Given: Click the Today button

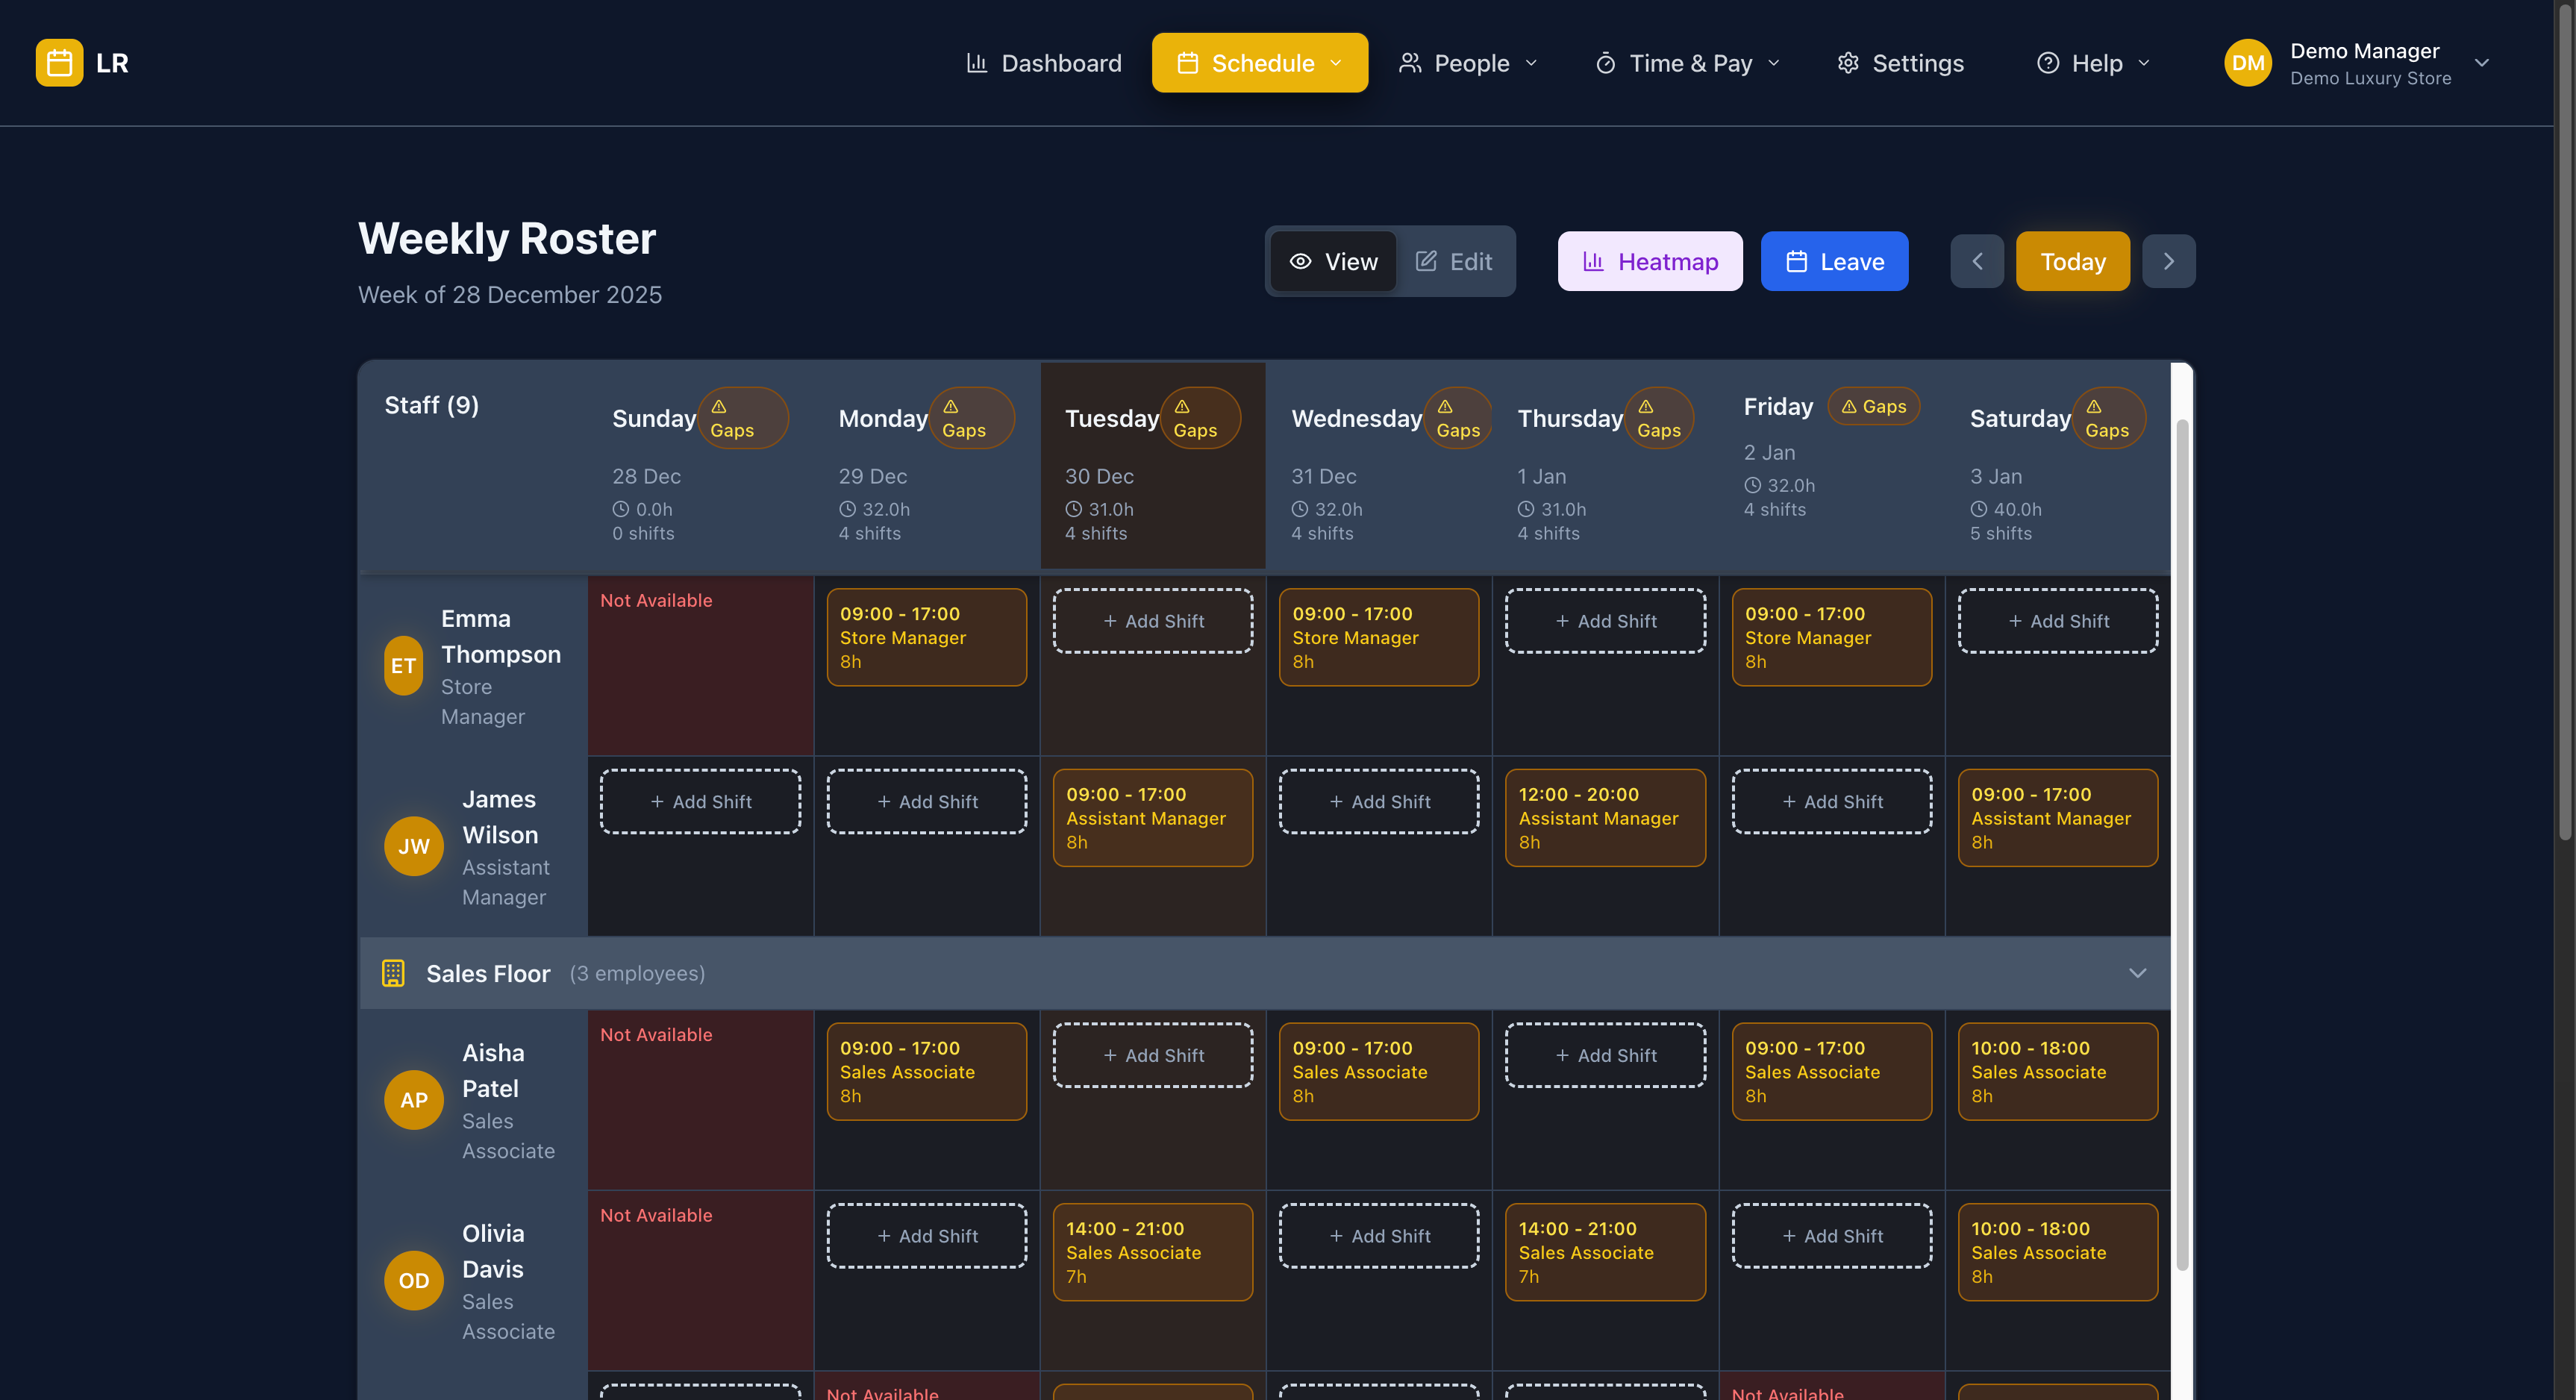Looking at the screenshot, I should tap(2073, 261).
